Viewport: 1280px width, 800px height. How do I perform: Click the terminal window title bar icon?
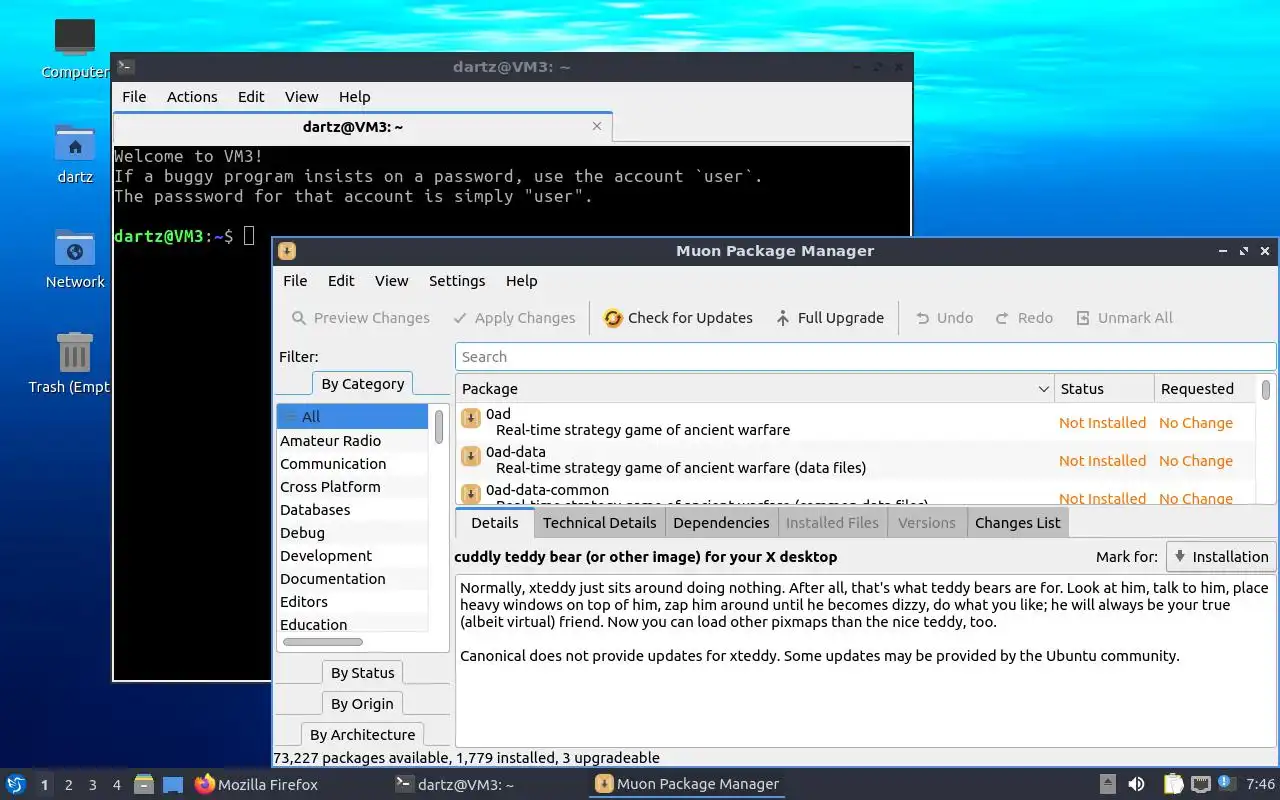tap(125, 67)
